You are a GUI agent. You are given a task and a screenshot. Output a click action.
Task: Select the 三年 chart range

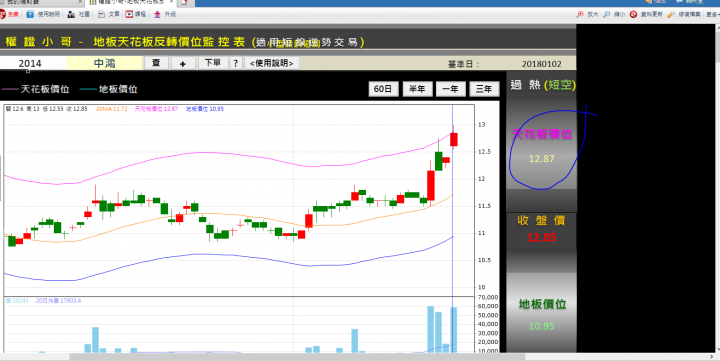[x=484, y=89]
